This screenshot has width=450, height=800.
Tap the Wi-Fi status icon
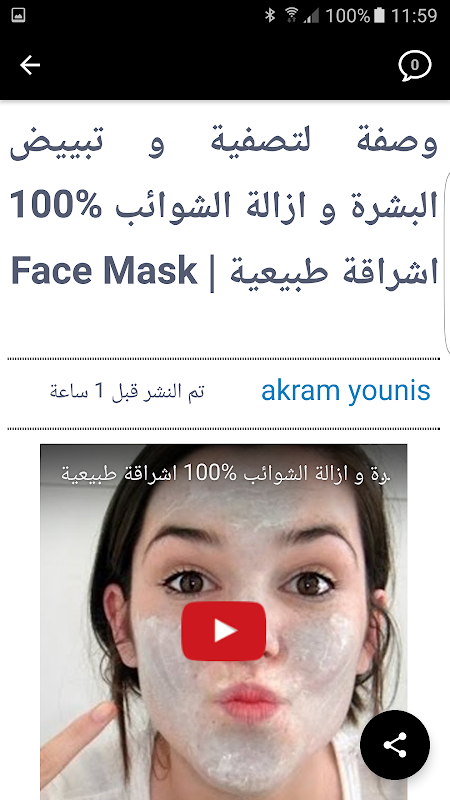[291, 15]
